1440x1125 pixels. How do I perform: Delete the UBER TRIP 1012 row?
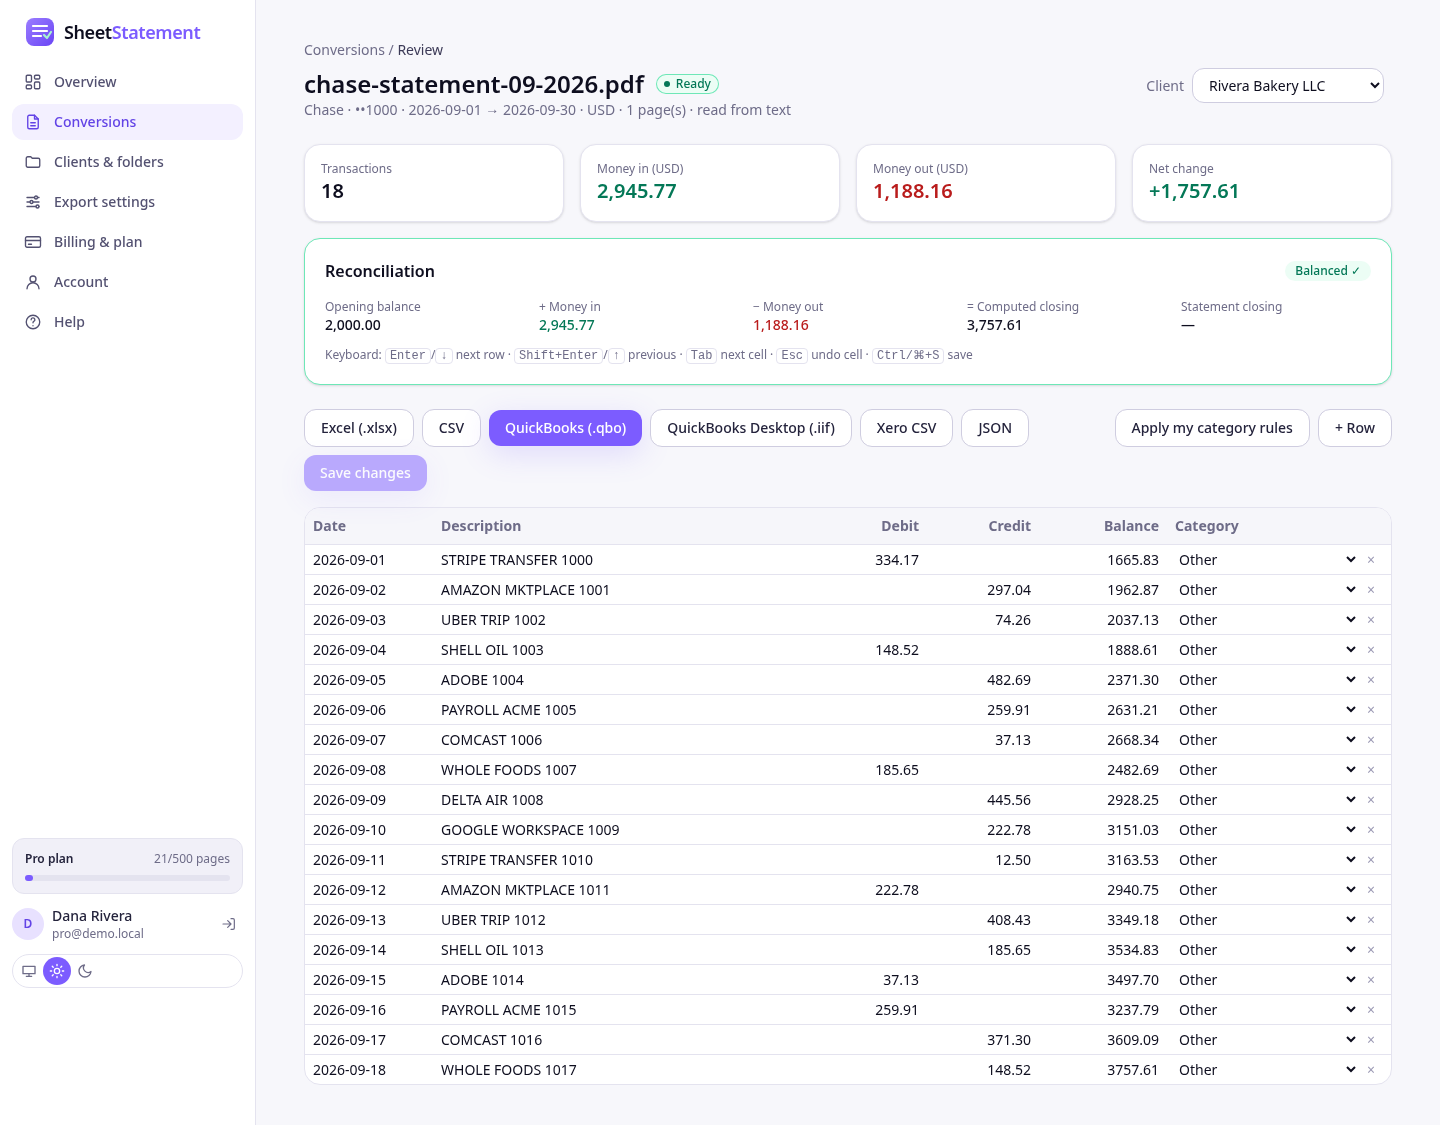pyautogui.click(x=1371, y=920)
